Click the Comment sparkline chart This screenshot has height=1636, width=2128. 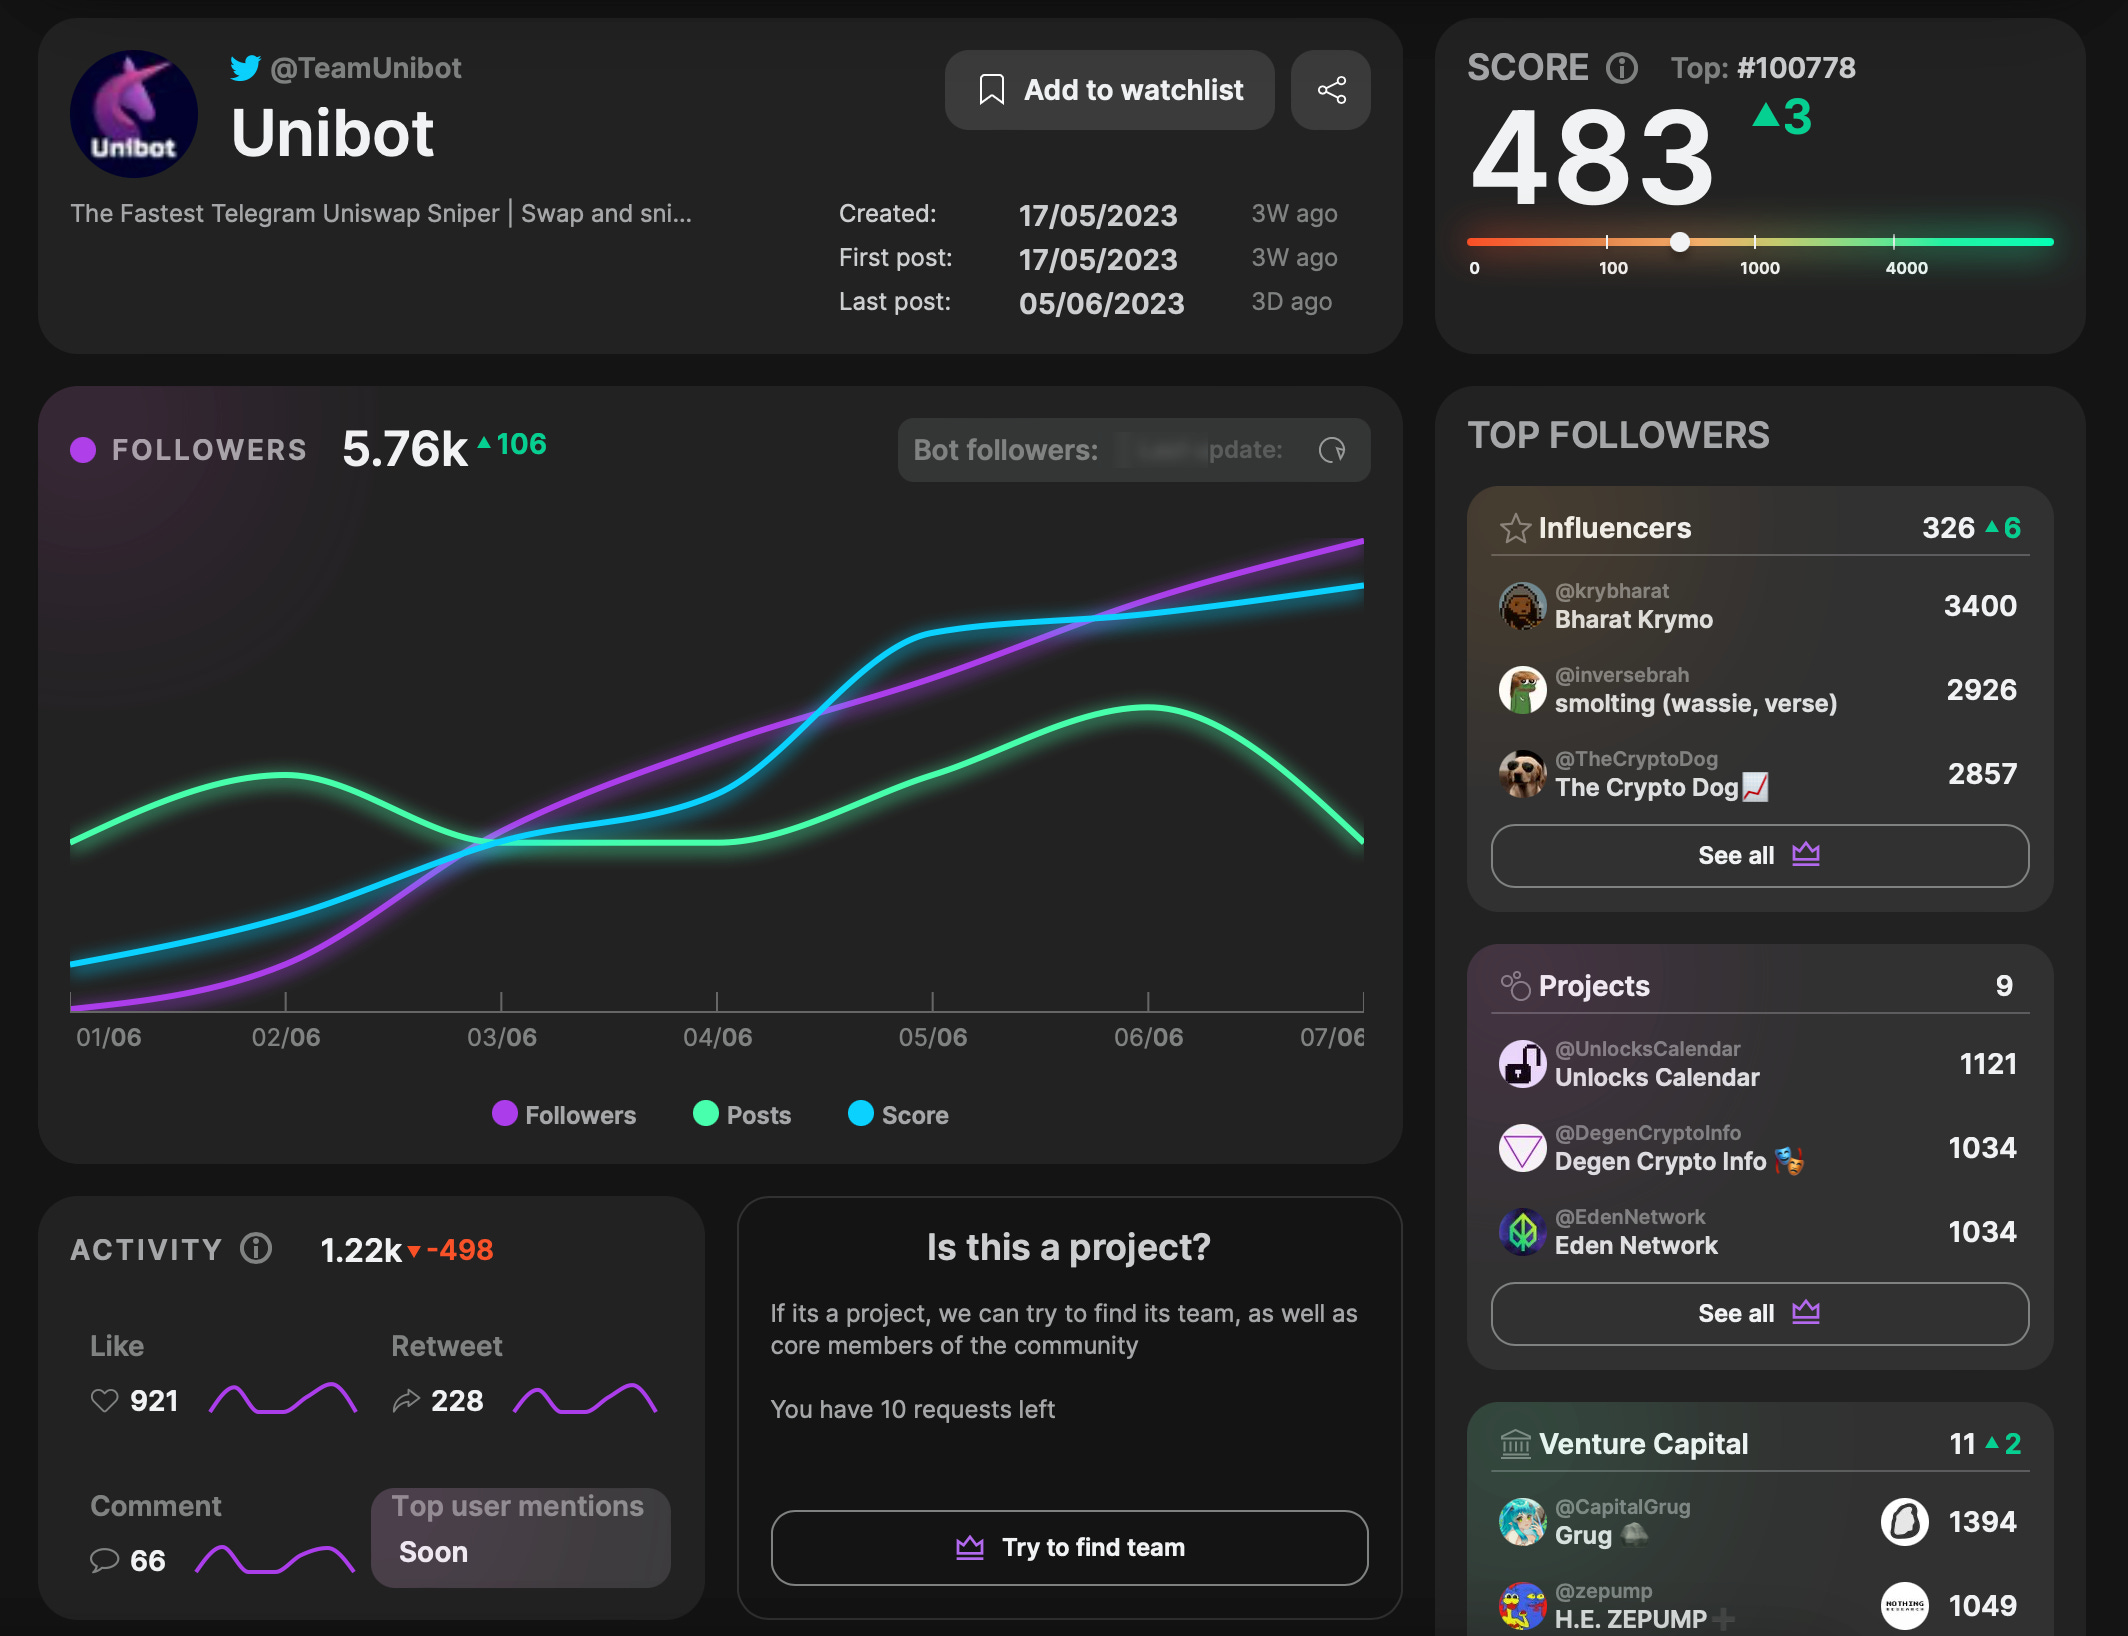click(x=275, y=1558)
